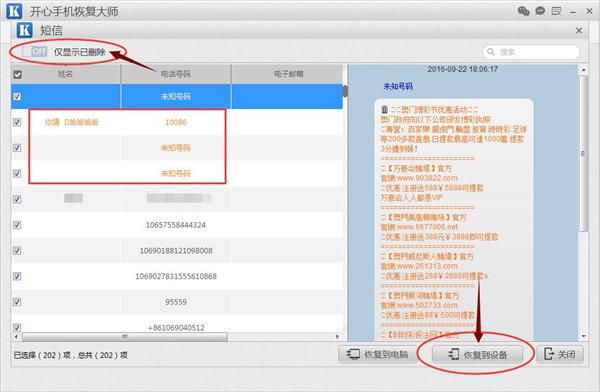Click the message pane vertical scrollbar thumb
The width and height of the screenshot is (600, 392).
pyautogui.click(x=583, y=153)
